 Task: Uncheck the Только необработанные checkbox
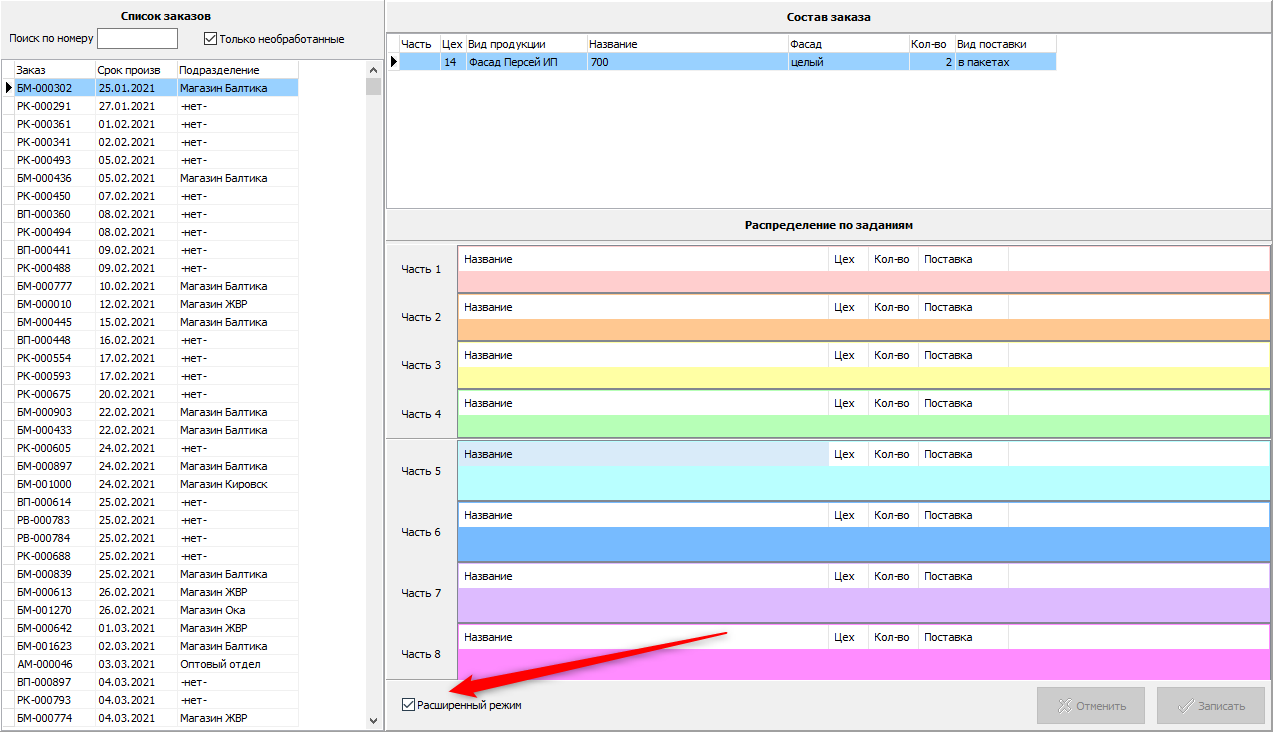pos(210,39)
